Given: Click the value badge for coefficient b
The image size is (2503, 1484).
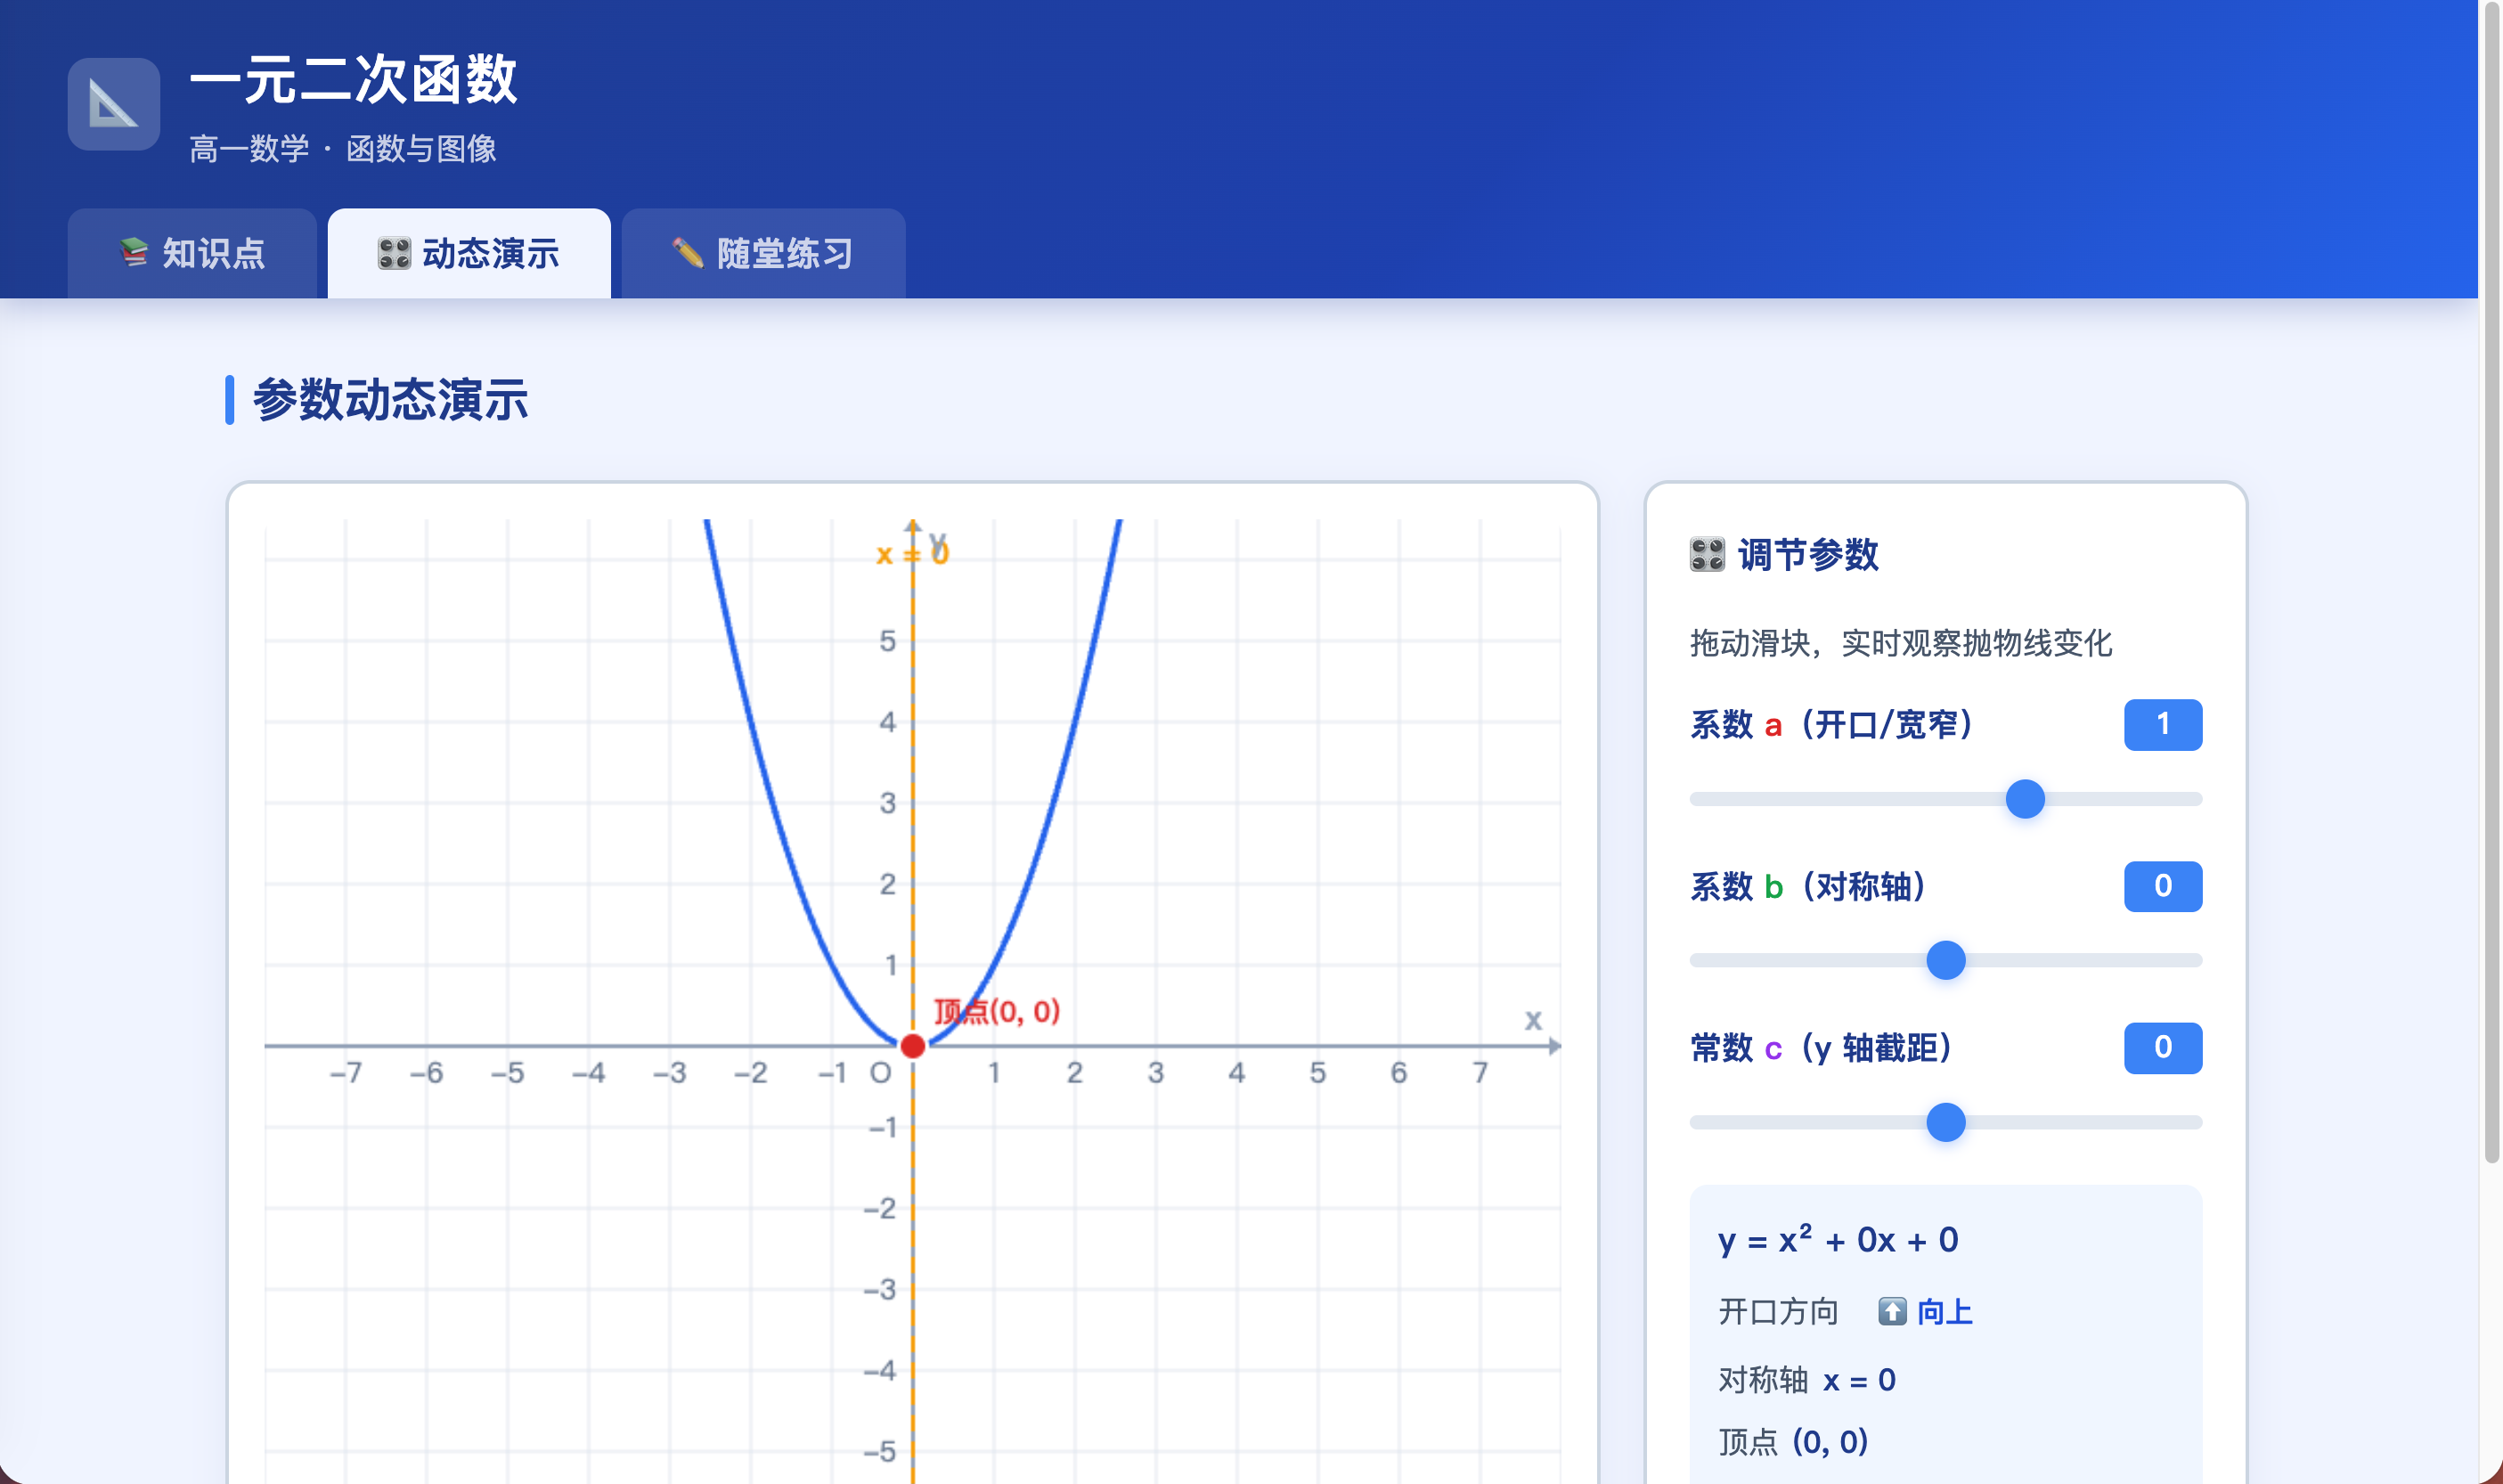Looking at the screenshot, I should (x=2163, y=886).
